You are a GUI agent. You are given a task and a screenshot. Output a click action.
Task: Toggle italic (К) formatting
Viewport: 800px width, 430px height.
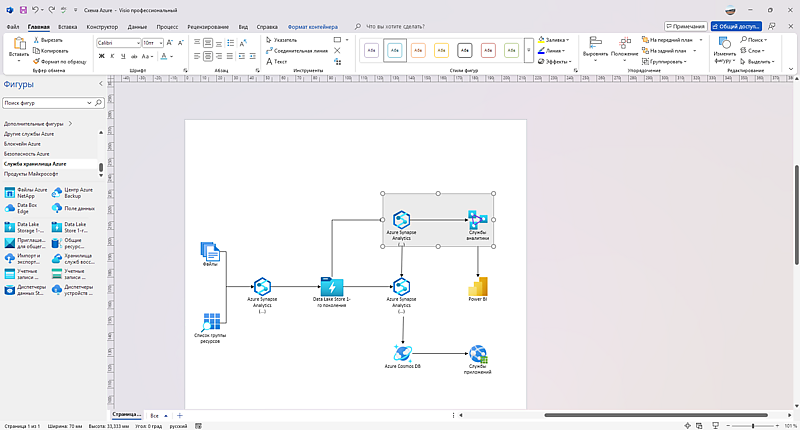pos(112,56)
